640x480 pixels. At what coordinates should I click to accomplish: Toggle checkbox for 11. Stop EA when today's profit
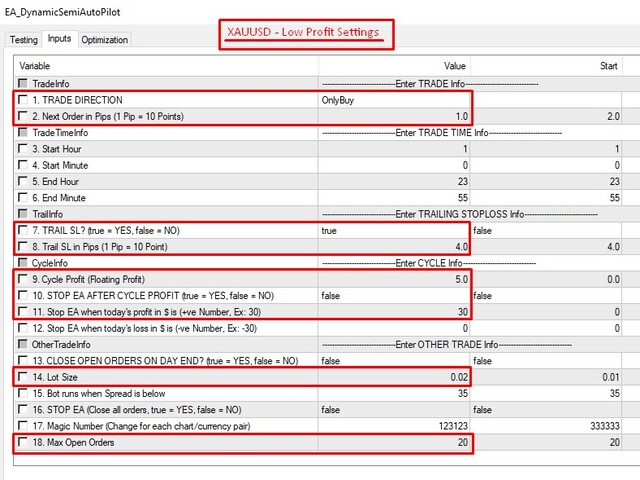pyautogui.click(x=23, y=312)
